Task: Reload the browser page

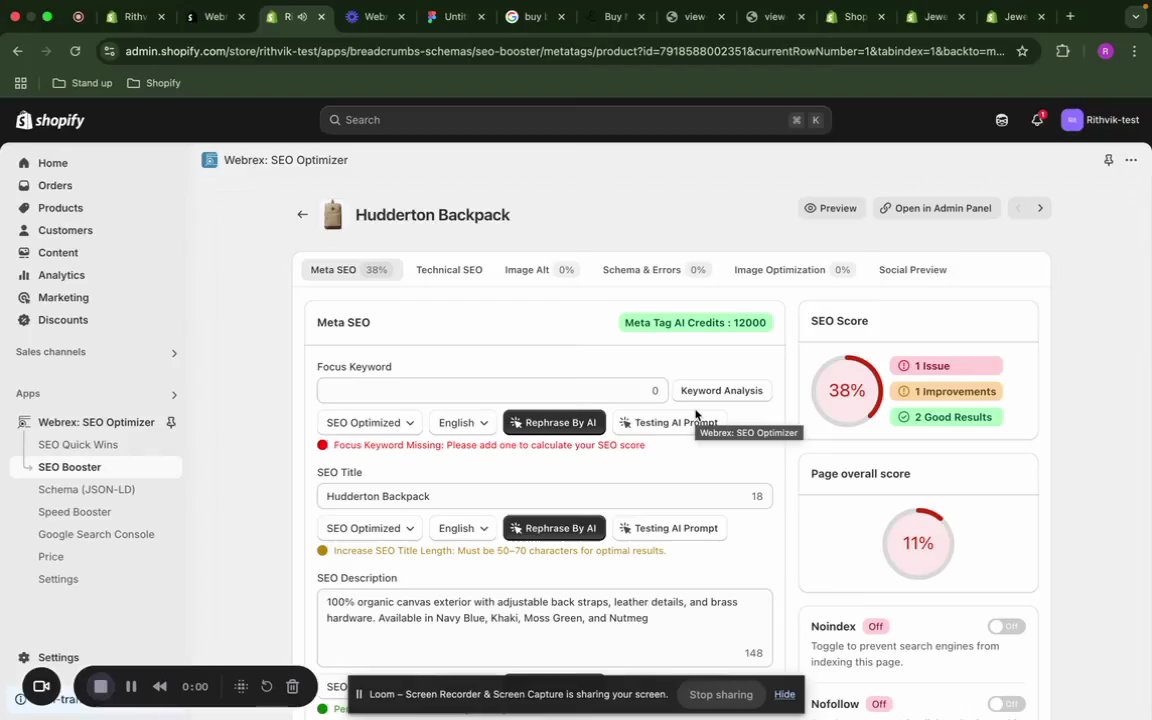Action: (75, 51)
